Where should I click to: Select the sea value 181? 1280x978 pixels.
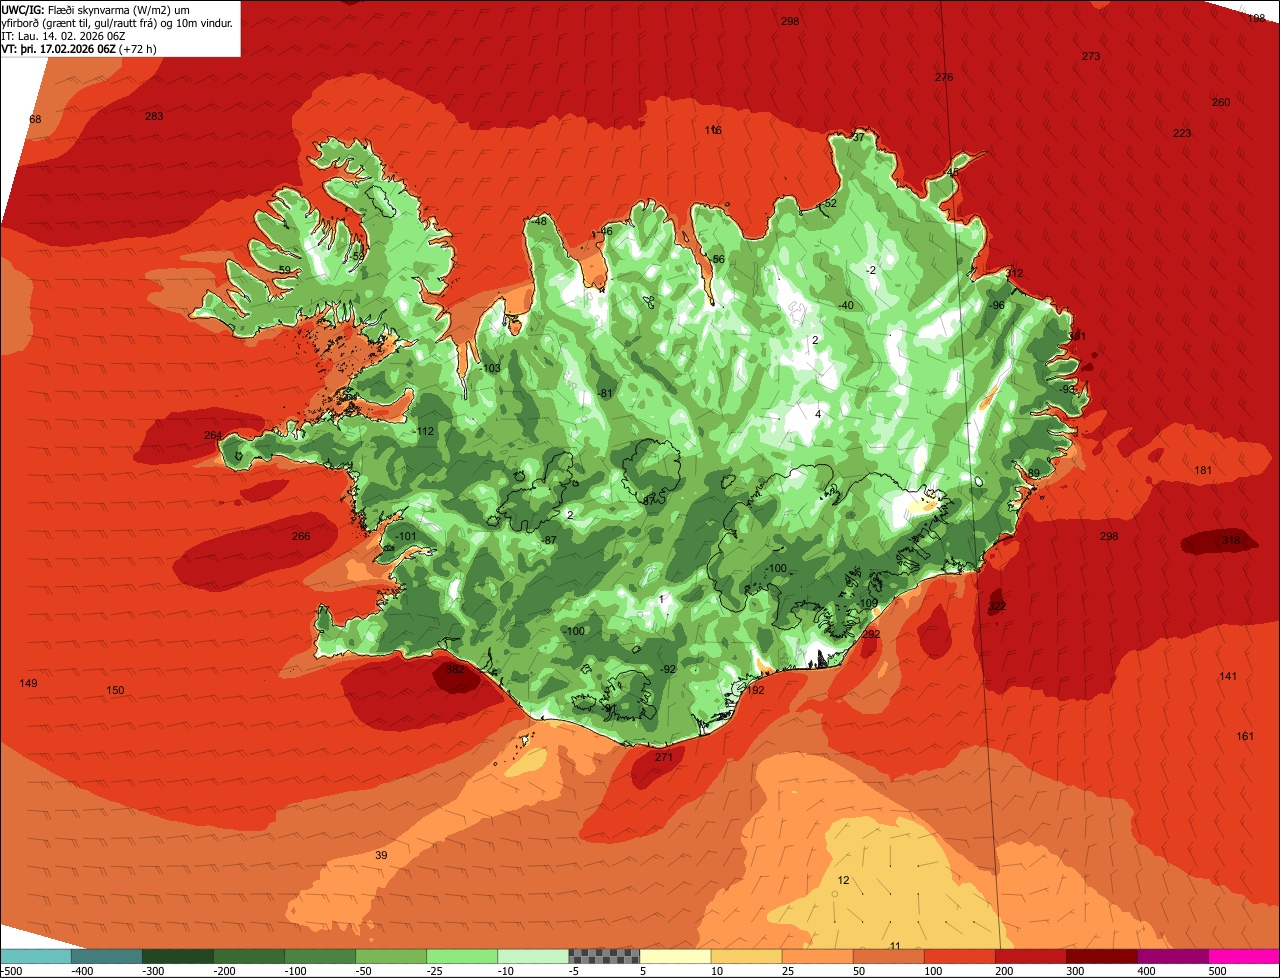1203,470
